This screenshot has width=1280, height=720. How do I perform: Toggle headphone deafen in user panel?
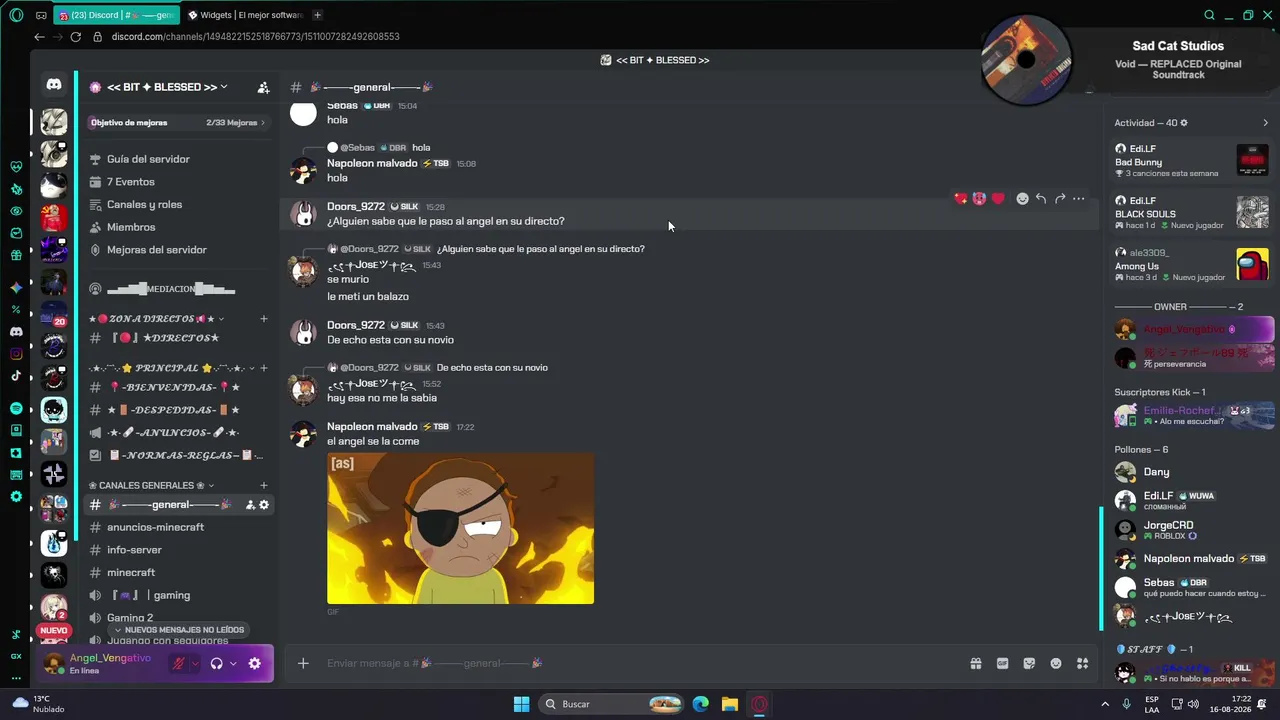216,663
